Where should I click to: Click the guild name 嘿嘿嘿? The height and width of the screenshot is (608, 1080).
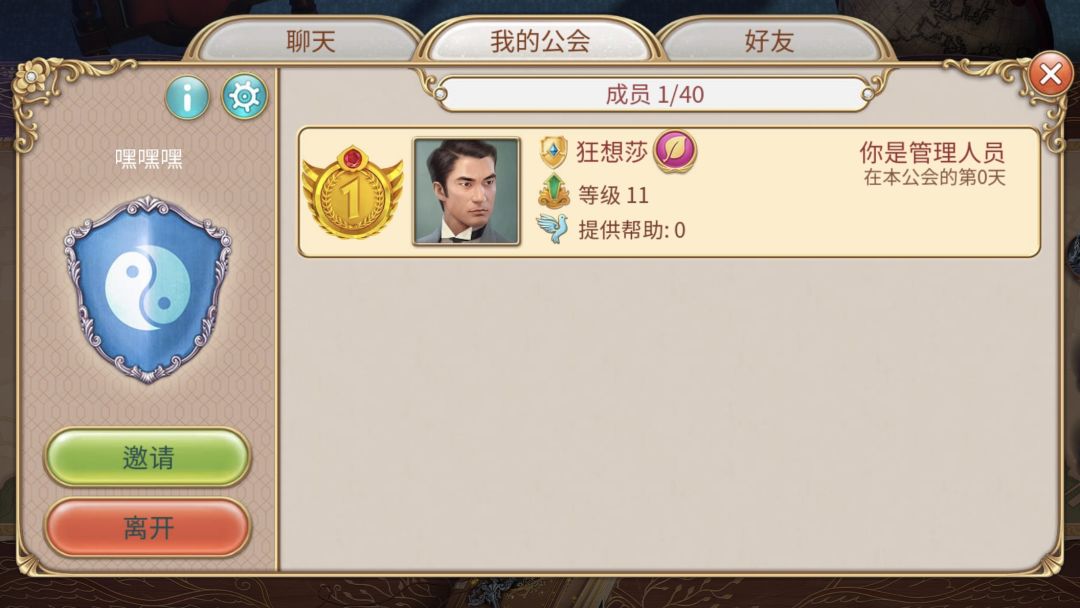149,159
